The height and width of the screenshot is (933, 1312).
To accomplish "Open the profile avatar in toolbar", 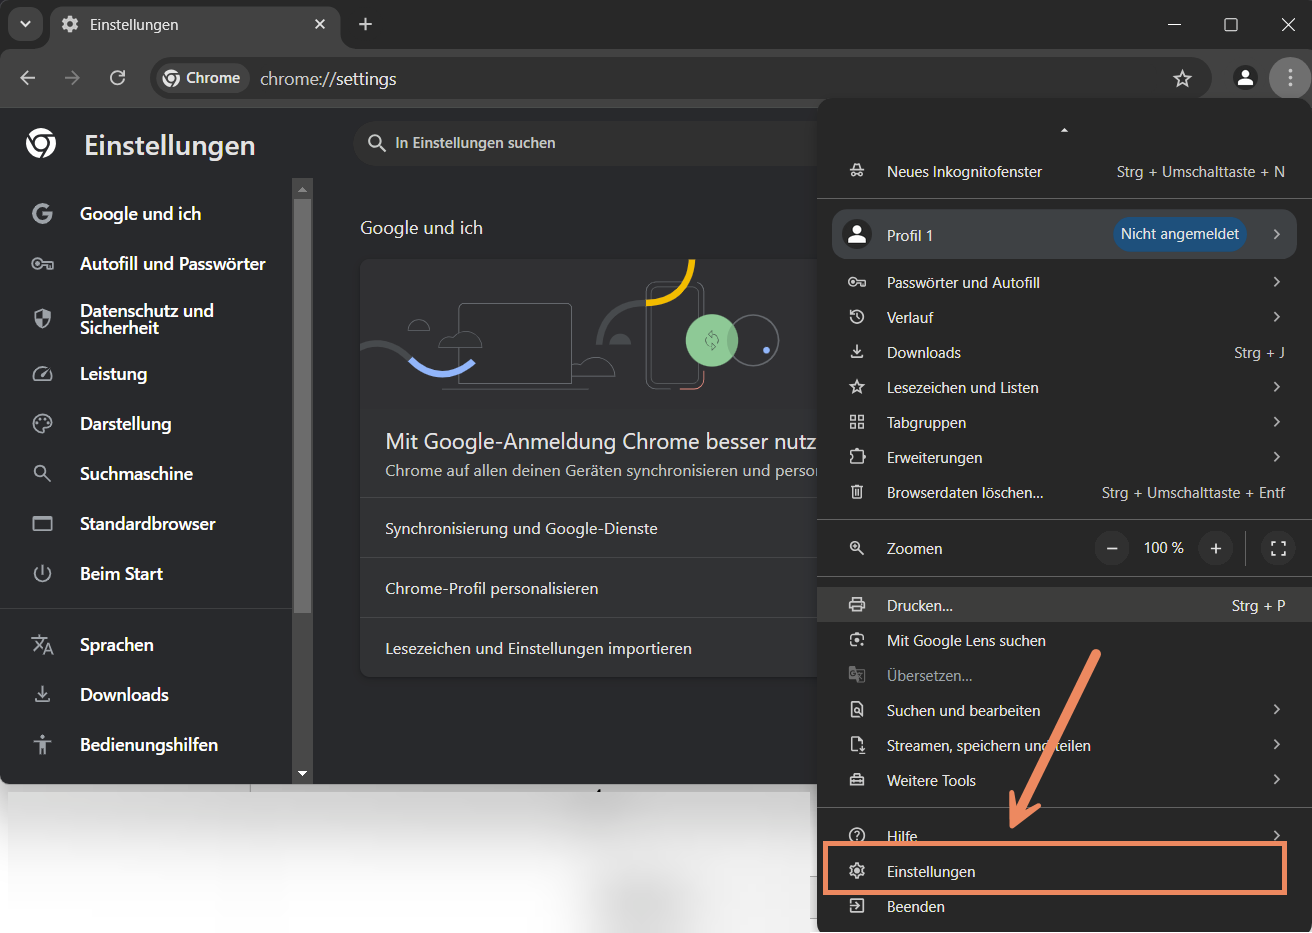I will click(1245, 78).
